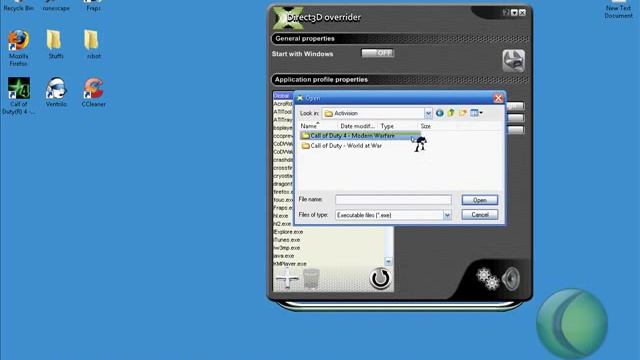Open Mozilla Firefox desktop shortcut
The height and width of the screenshot is (360, 640).
(x=19, y=48)
